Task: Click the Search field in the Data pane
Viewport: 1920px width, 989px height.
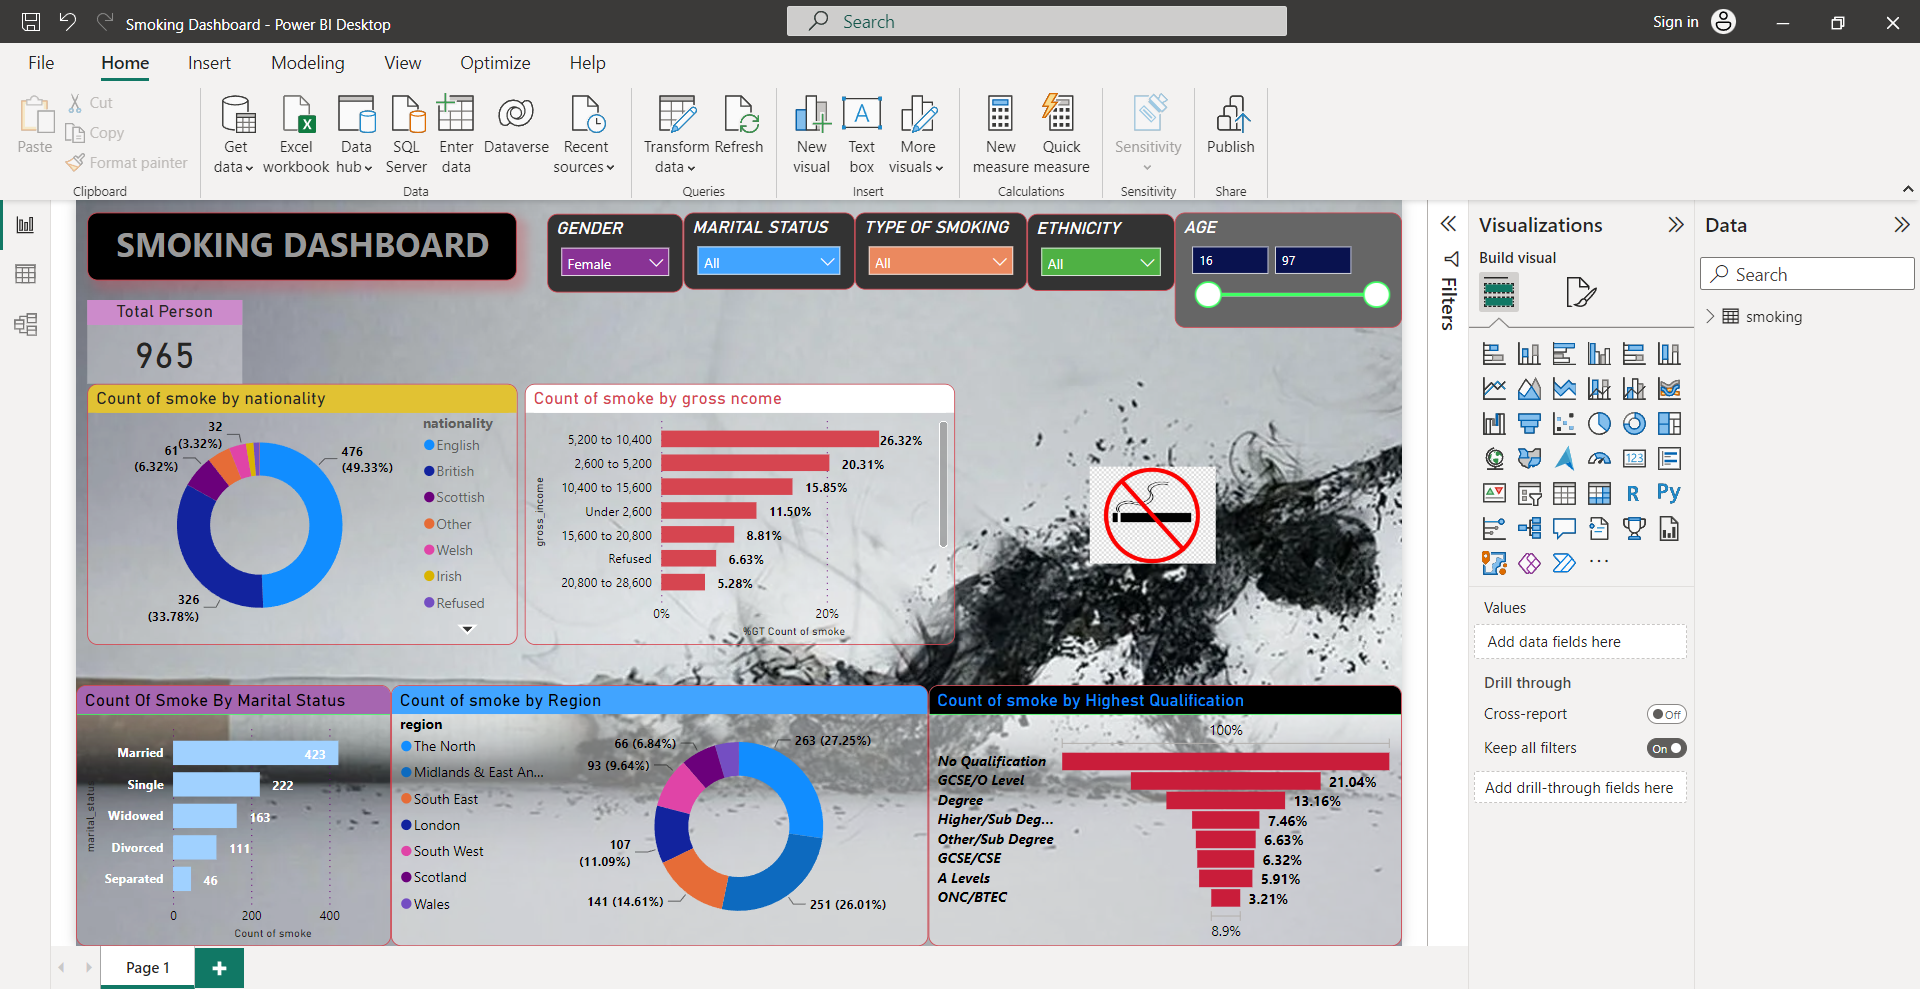Action: point(1806,273)
